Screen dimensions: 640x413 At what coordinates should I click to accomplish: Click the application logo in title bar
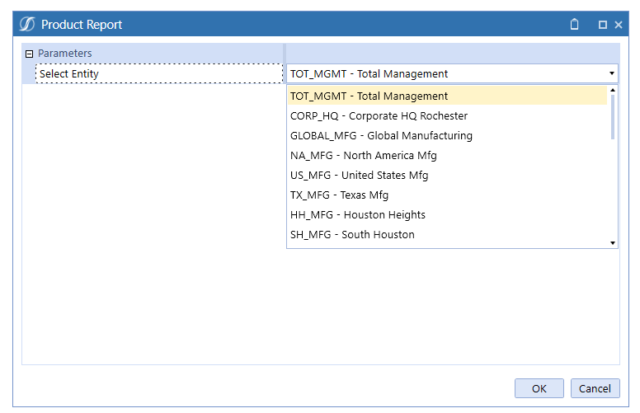[x=27, y=24]
